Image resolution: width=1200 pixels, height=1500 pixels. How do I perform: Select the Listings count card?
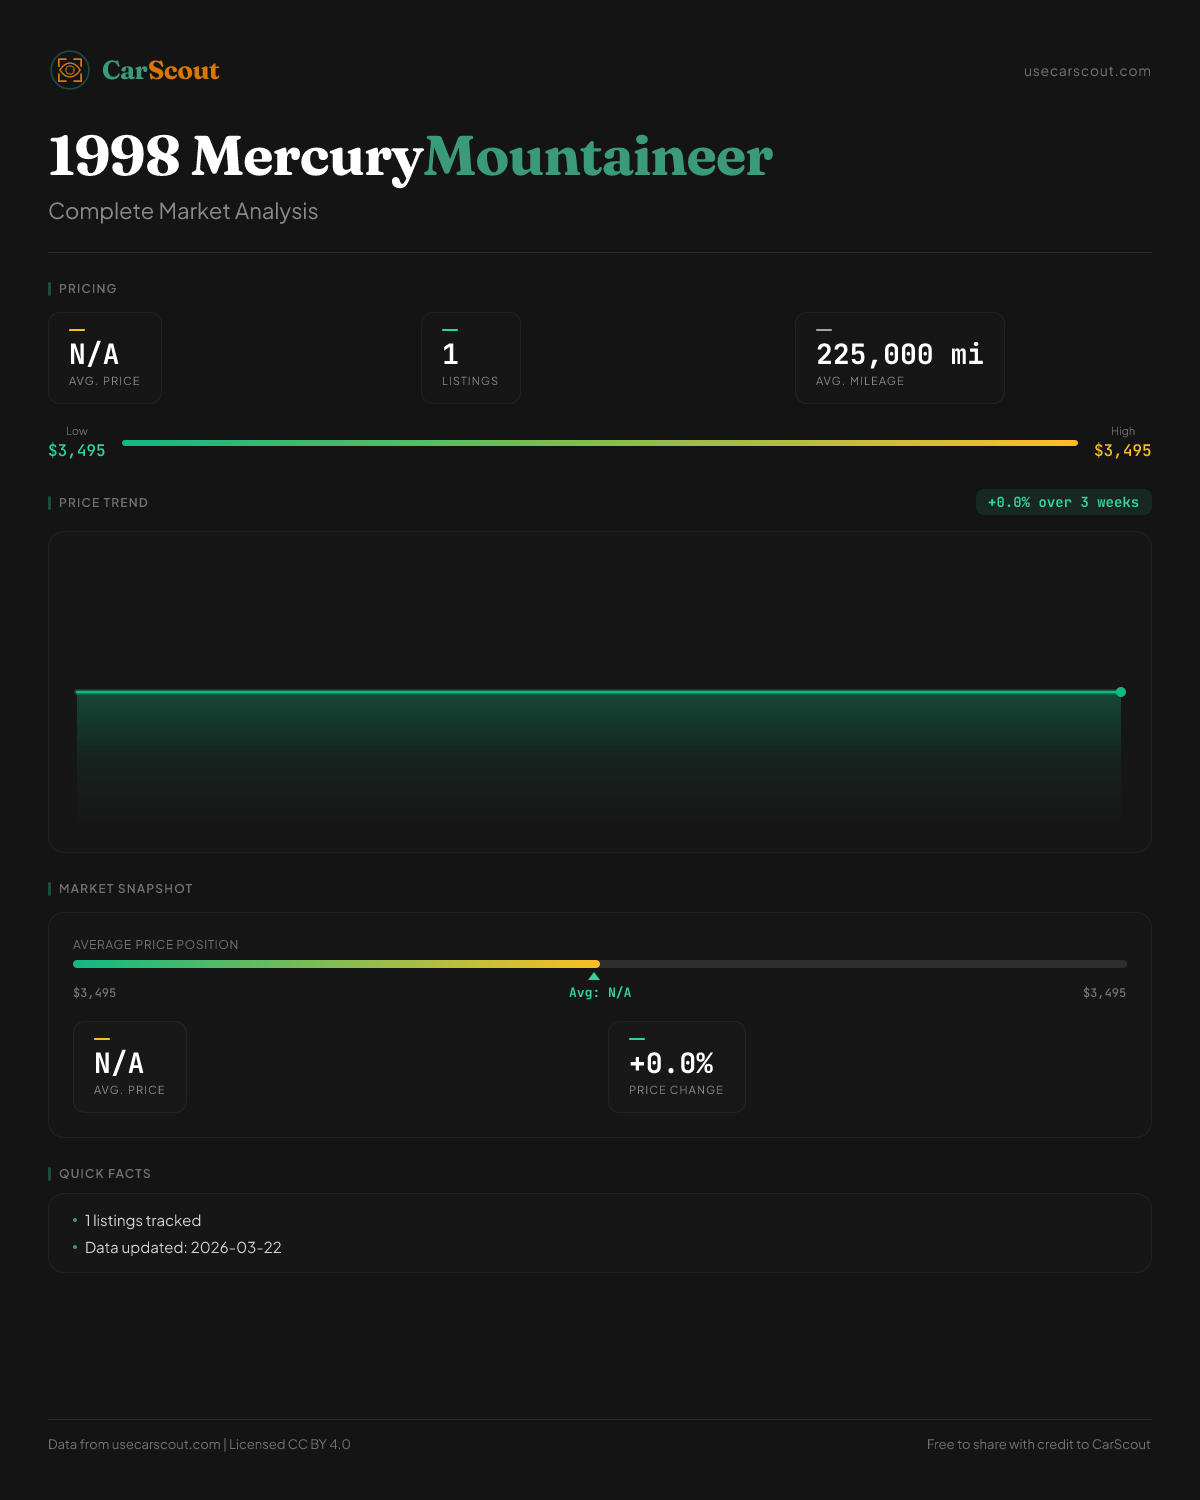[x=470, y=358]
